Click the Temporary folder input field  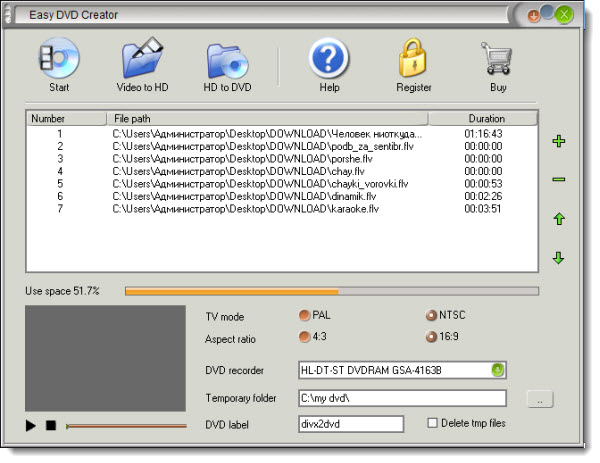[x=402, y=398]
